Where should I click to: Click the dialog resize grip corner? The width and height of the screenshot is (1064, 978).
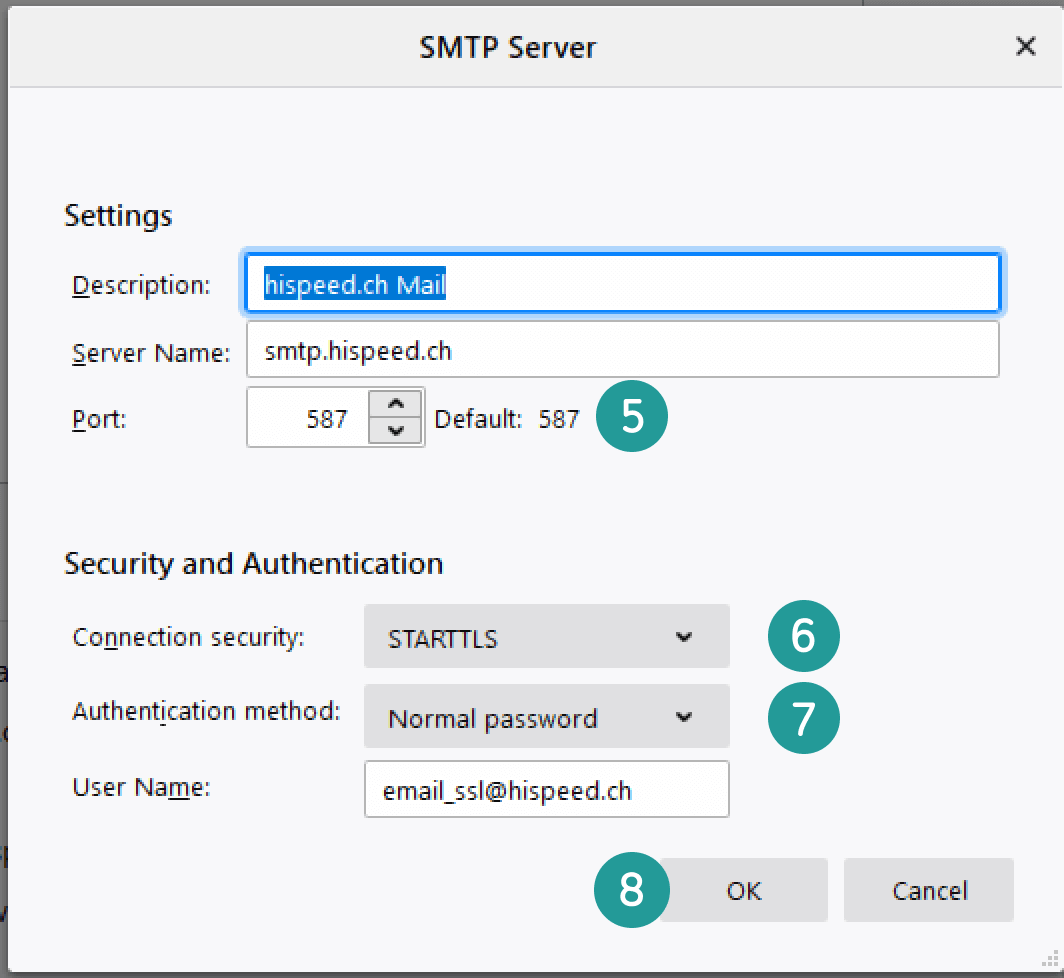point(1050,958)
